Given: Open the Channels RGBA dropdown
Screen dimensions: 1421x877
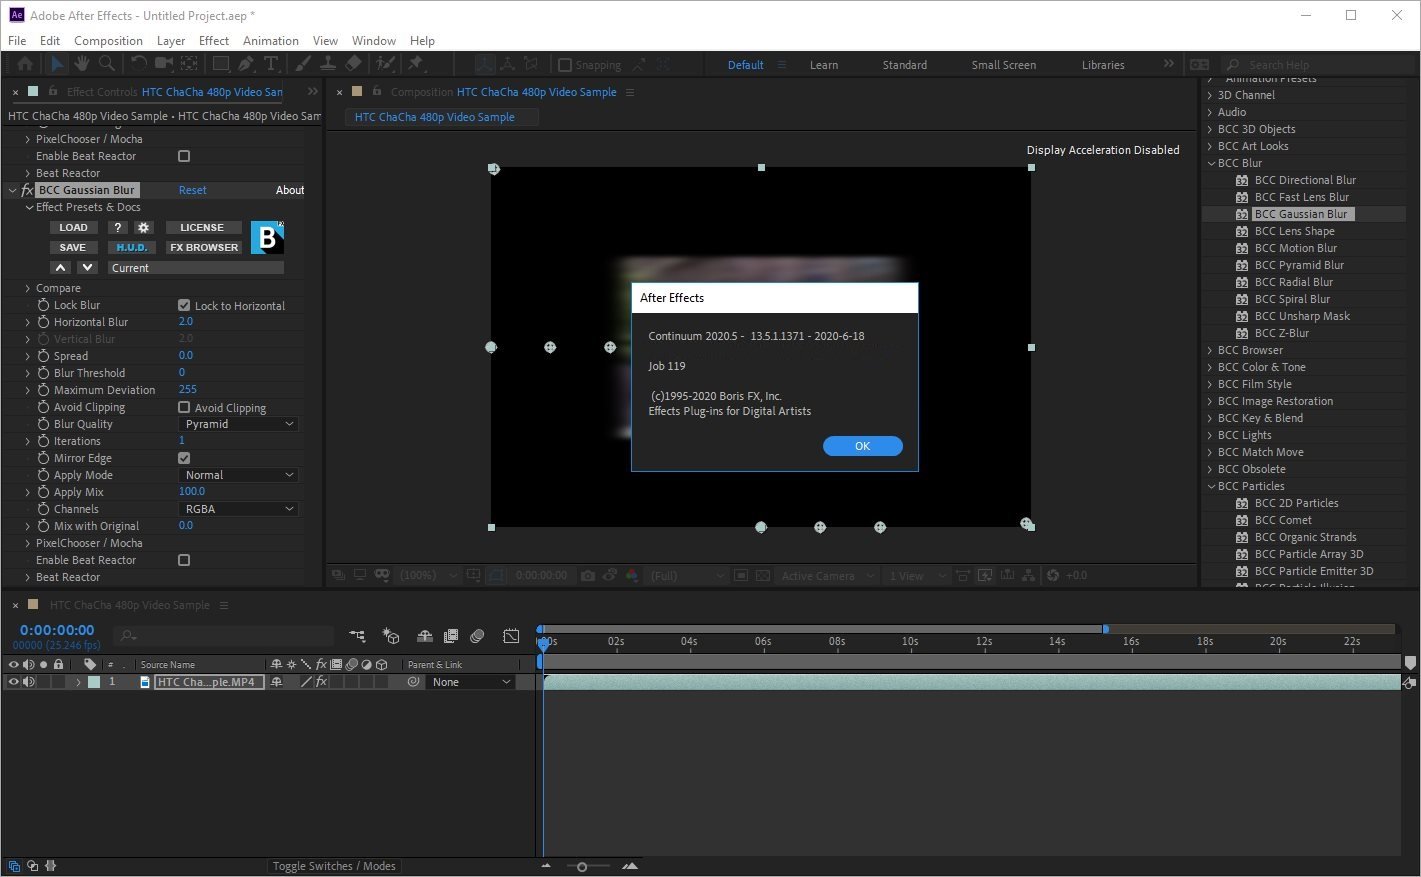Looking at the screenshot, I should coord(239,509).
